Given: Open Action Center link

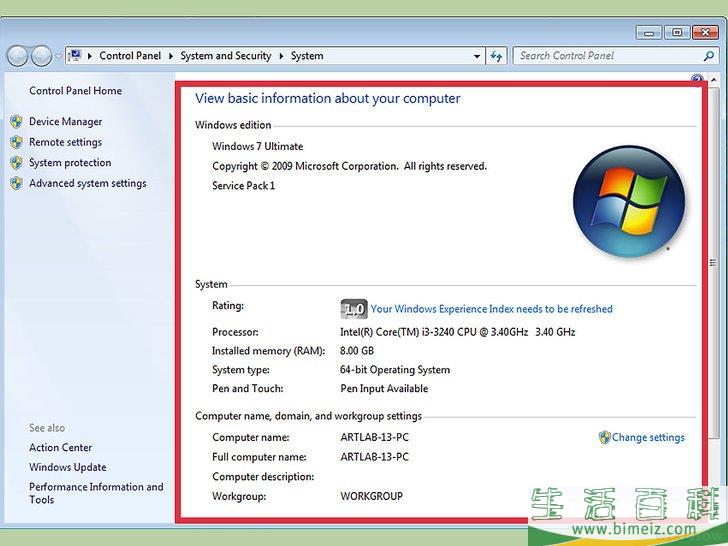Looking at the screenshot, I should [60, 448].
